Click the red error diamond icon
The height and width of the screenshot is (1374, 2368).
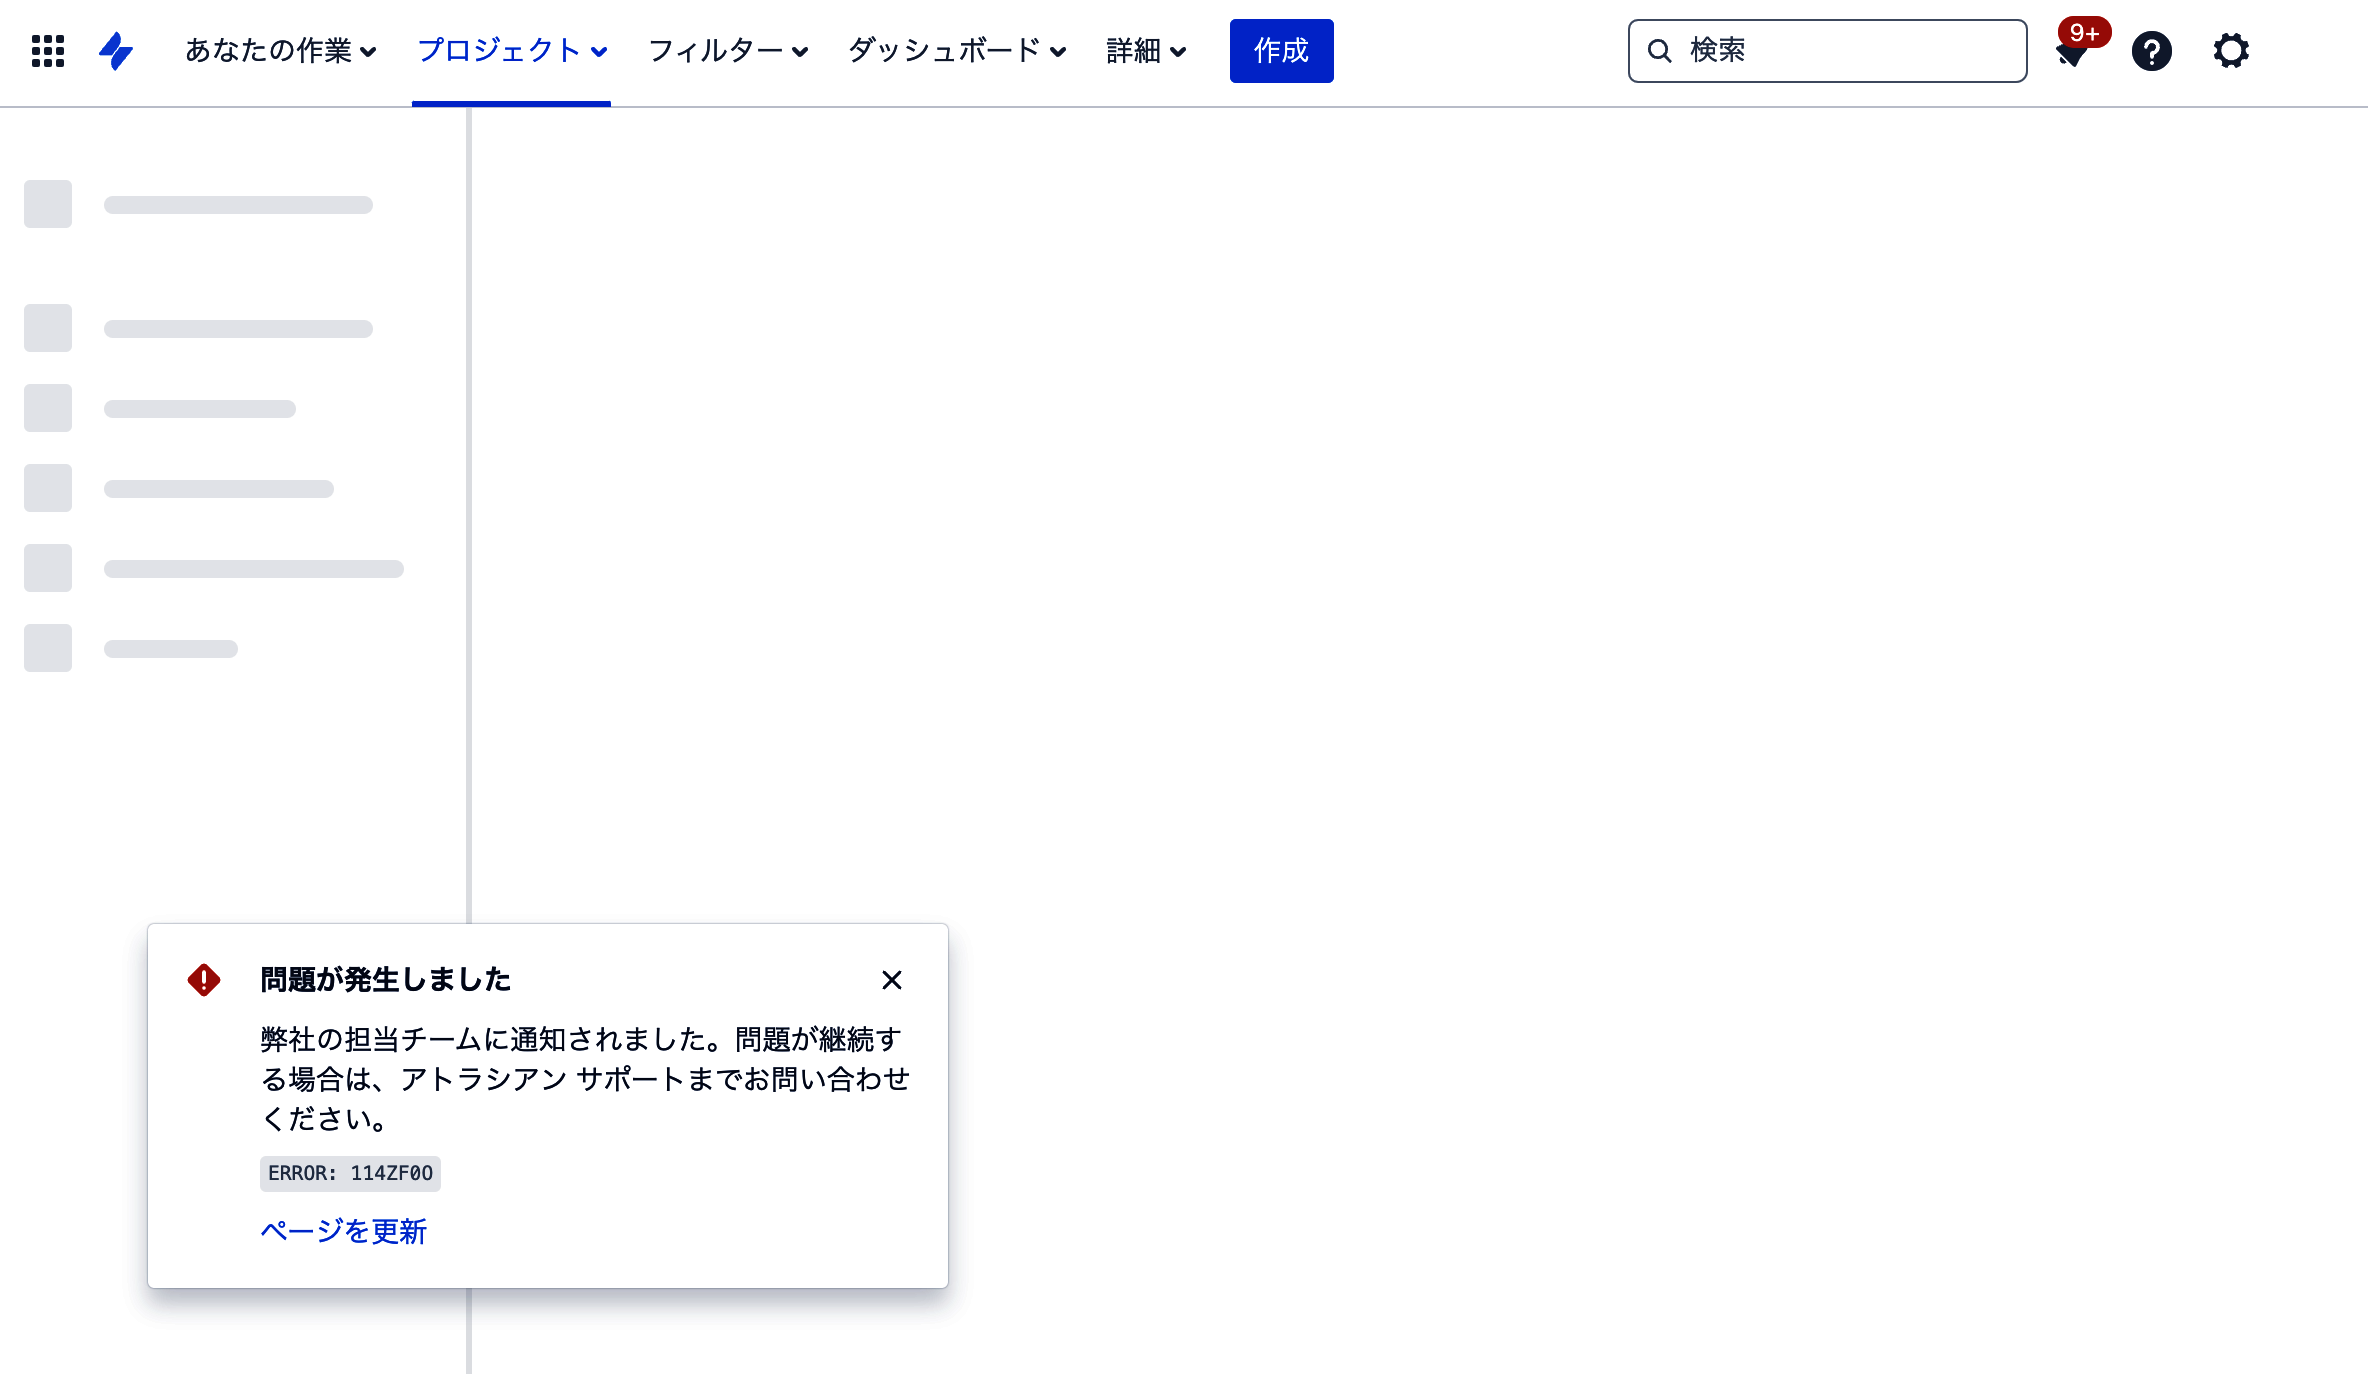[x=204, y=980]
